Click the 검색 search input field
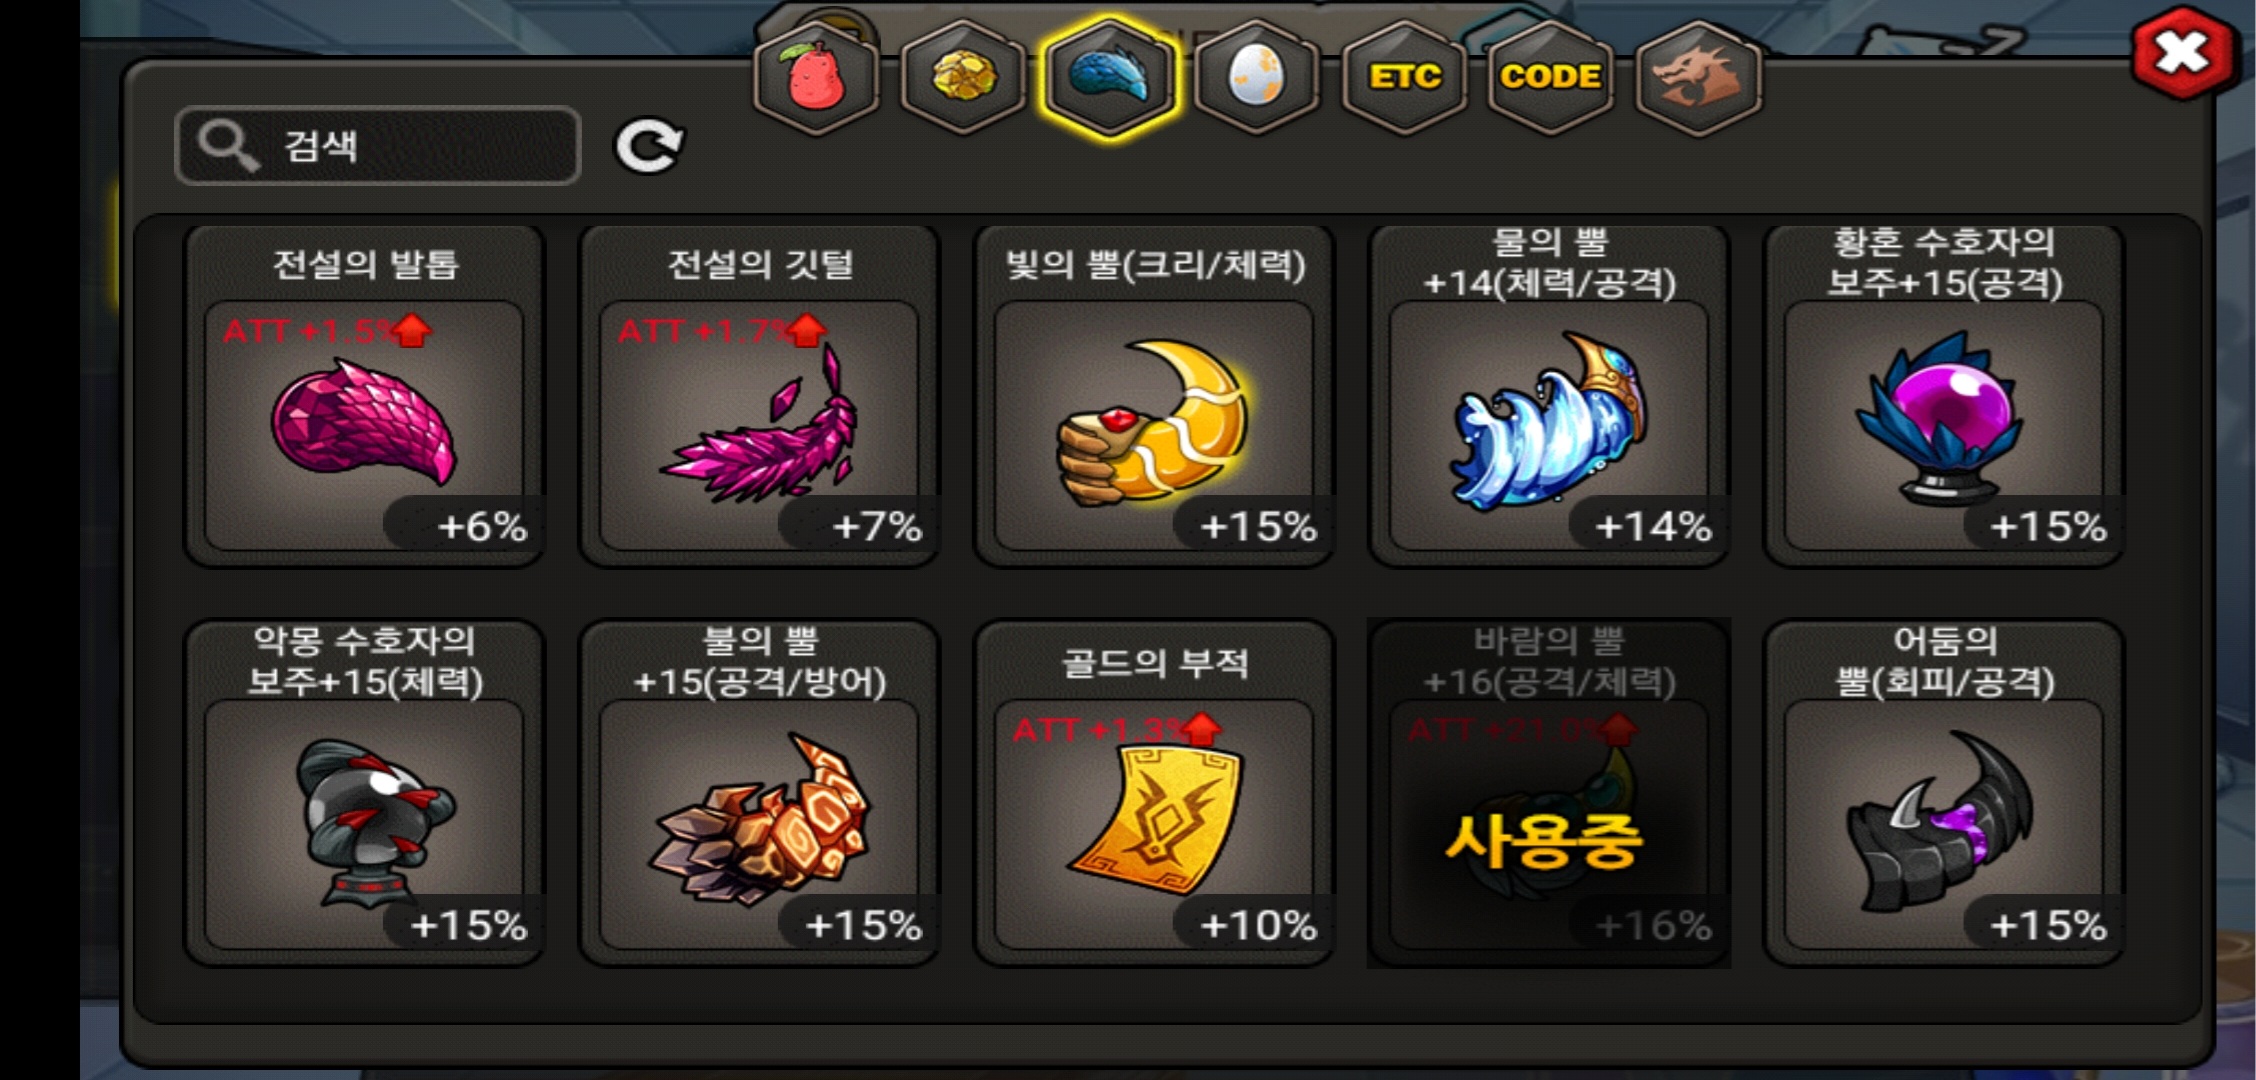 point(378,146)
